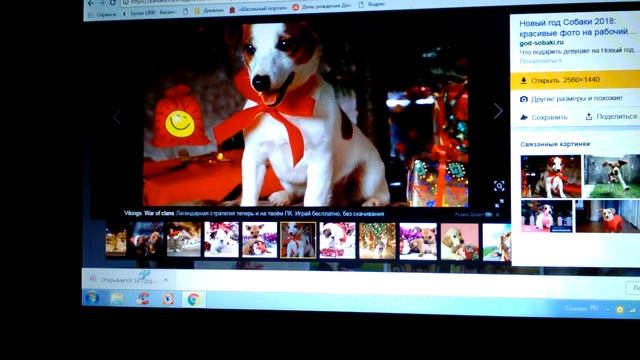The width and height of the screenshot is (640, 360).
Task: Select highlighted strip thumbnail of dog with bow
Action: 298,240
